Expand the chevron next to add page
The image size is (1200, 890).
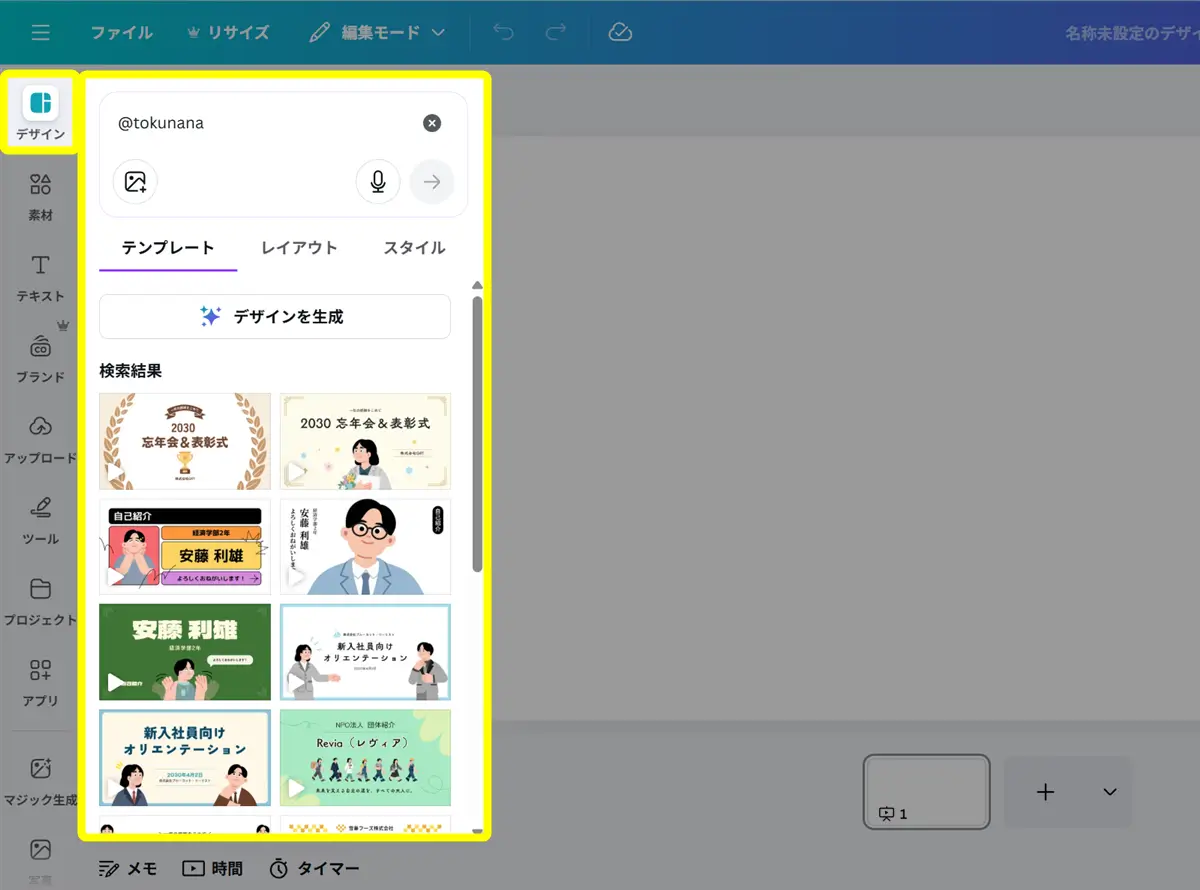(1109, 792)
